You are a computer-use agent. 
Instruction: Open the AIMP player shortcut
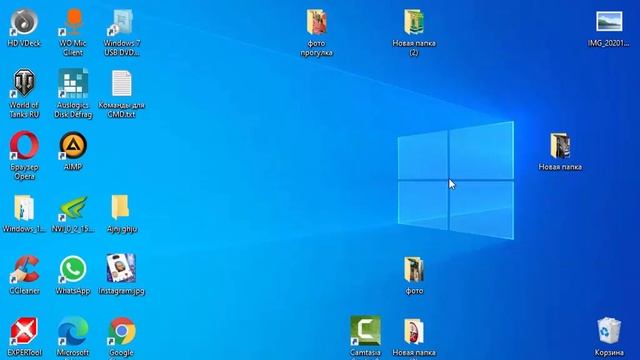[x=73, y=146]
